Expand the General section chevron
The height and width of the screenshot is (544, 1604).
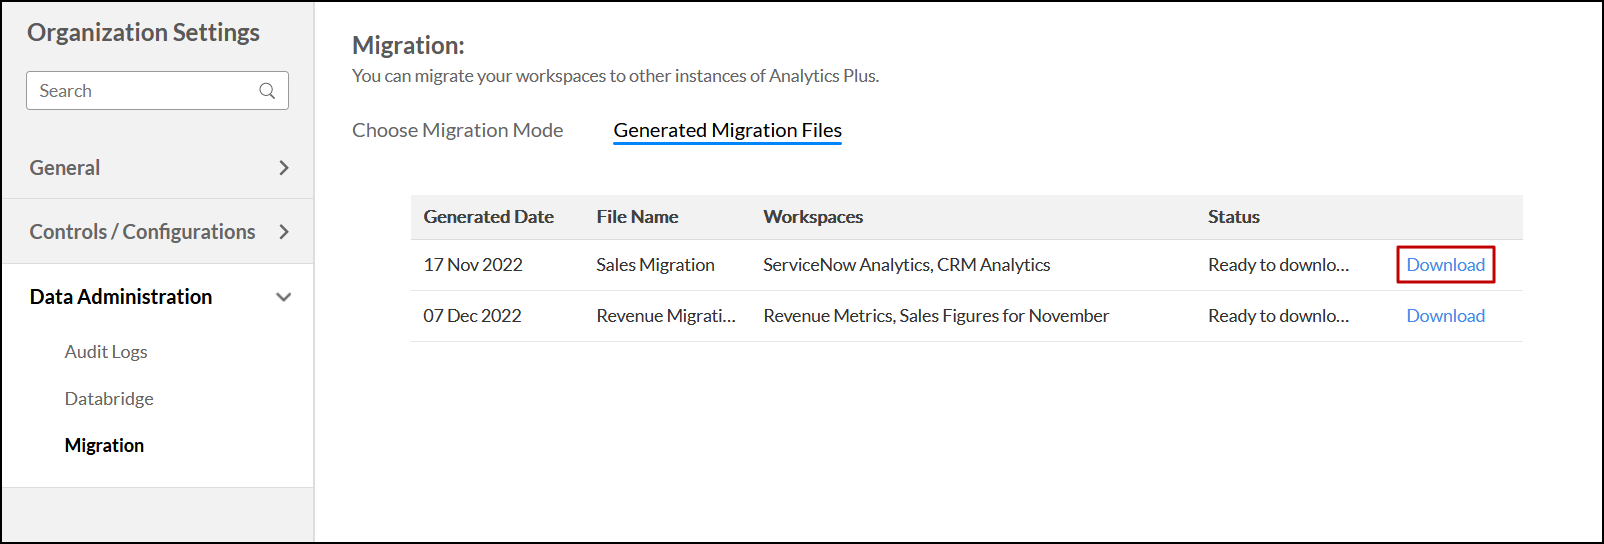[x=284, y=168]
